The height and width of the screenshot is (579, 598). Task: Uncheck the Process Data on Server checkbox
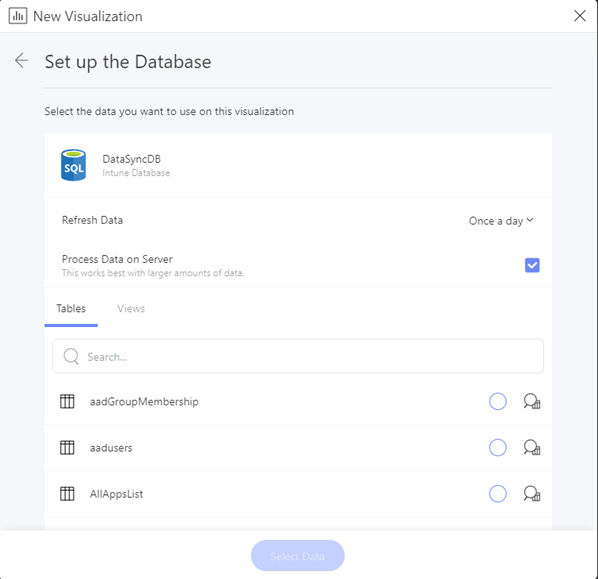[x=532, y=265]
